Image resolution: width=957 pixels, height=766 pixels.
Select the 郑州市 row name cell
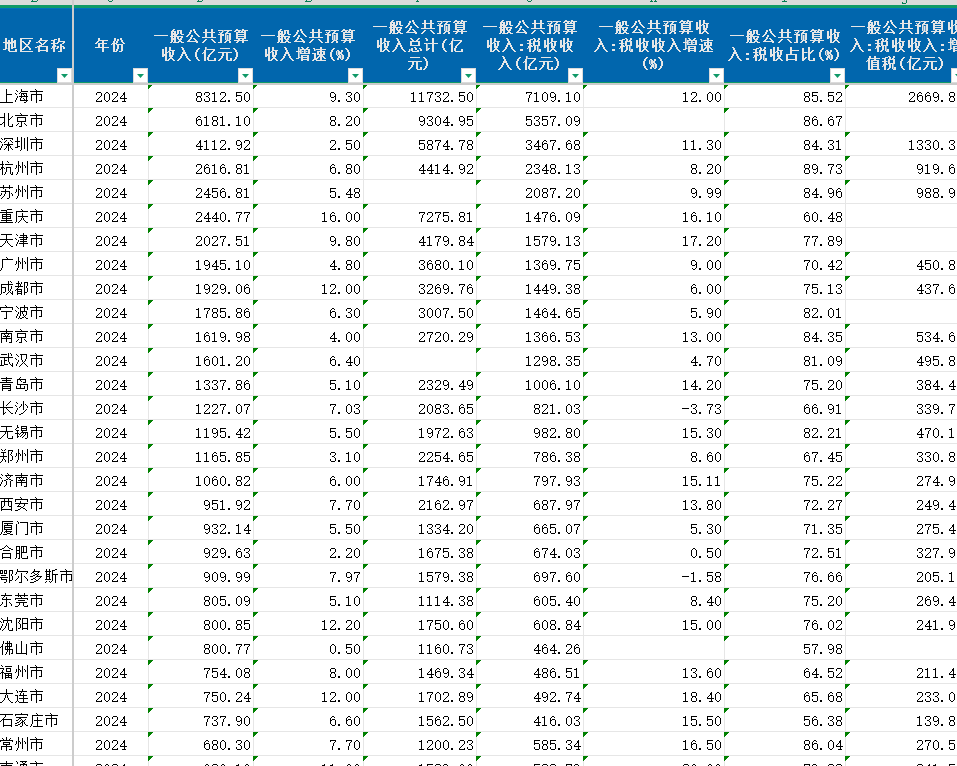point(36,457)
